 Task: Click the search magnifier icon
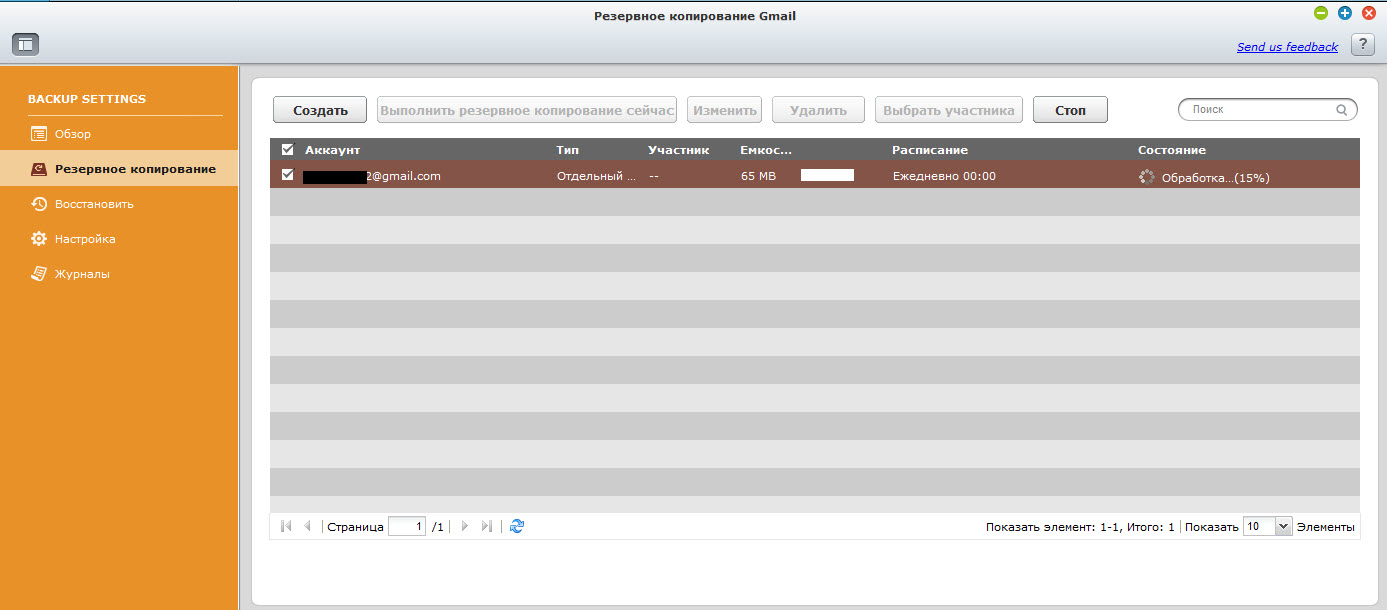click(x=1342, y=110)
